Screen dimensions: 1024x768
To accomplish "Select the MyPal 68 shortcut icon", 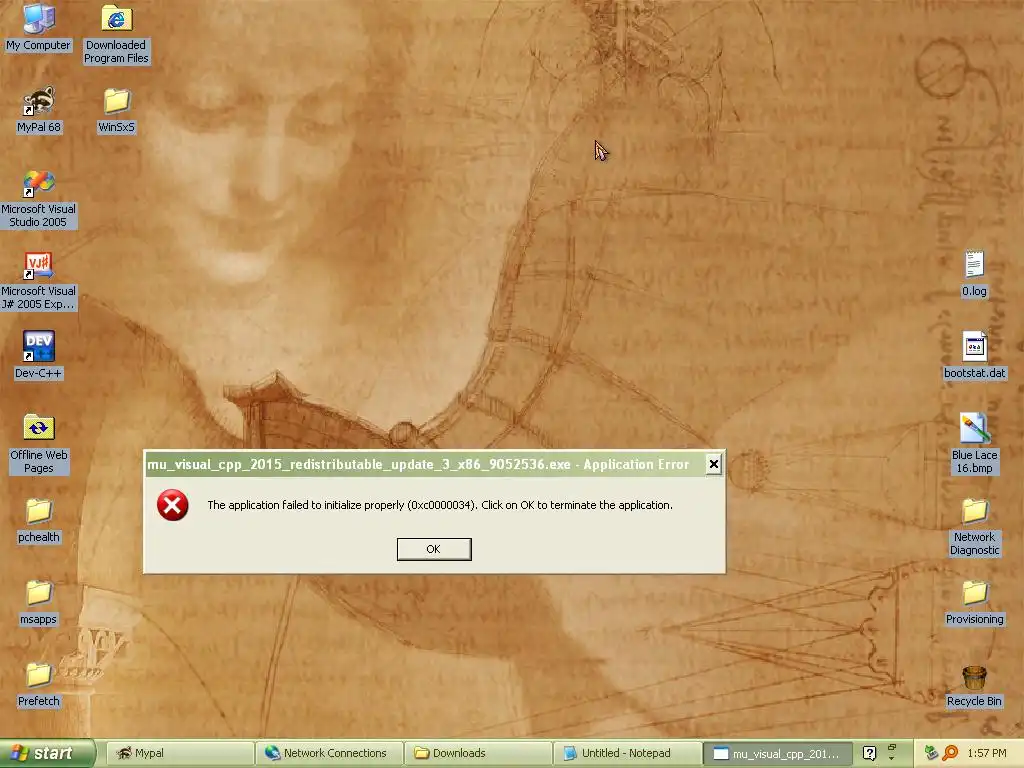I will [x=39, y=110].
